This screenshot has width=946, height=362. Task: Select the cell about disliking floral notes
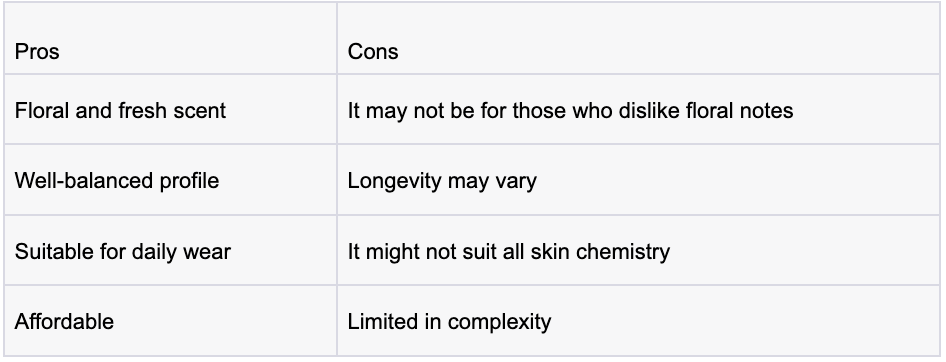[638, 110]
